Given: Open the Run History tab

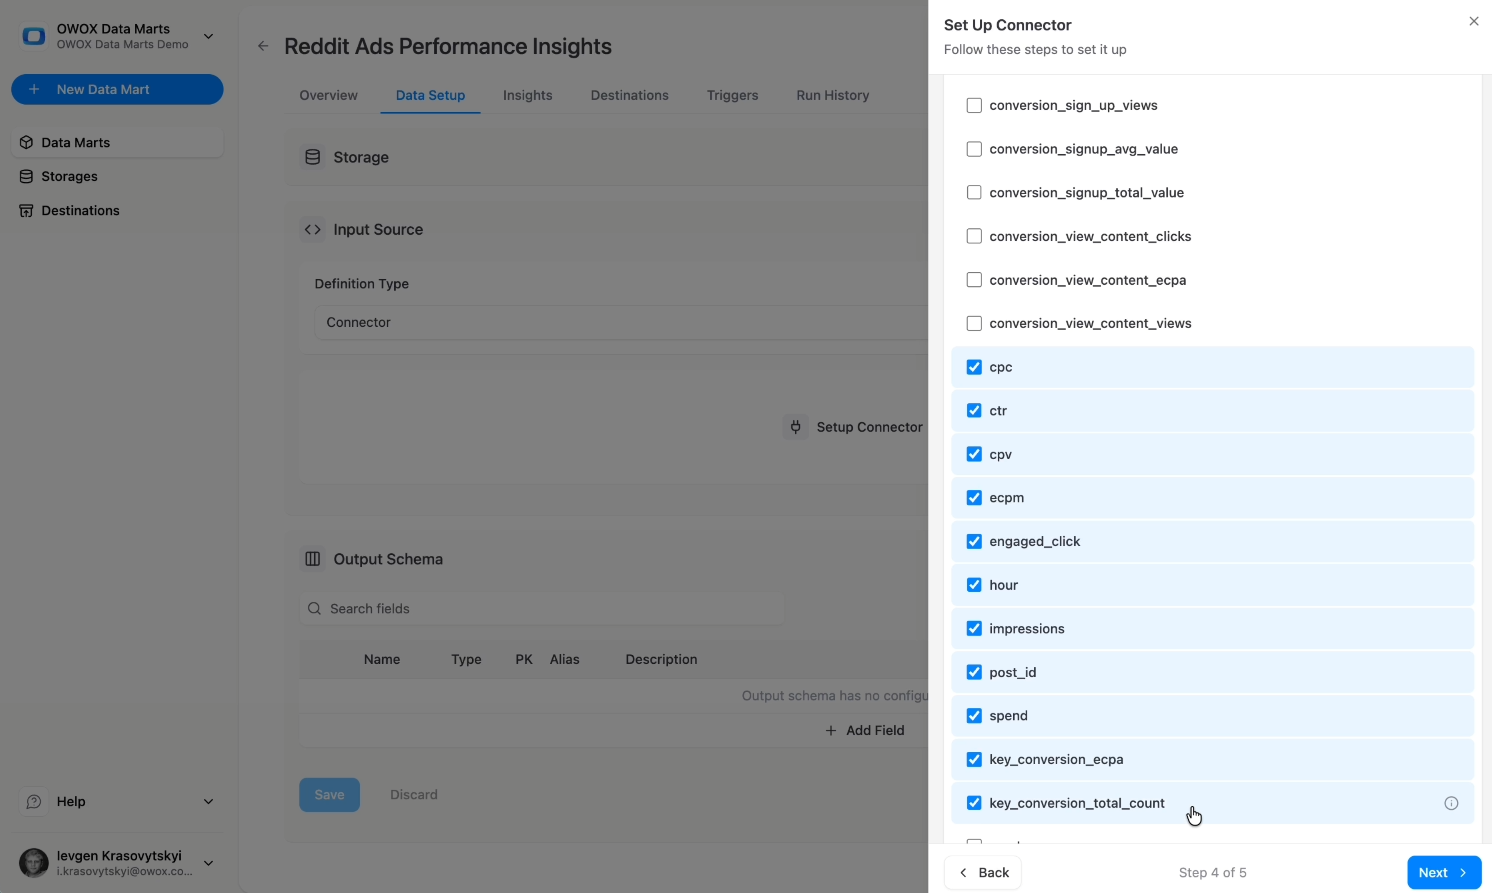Looking at the screenshot, I should pos(832,95).
